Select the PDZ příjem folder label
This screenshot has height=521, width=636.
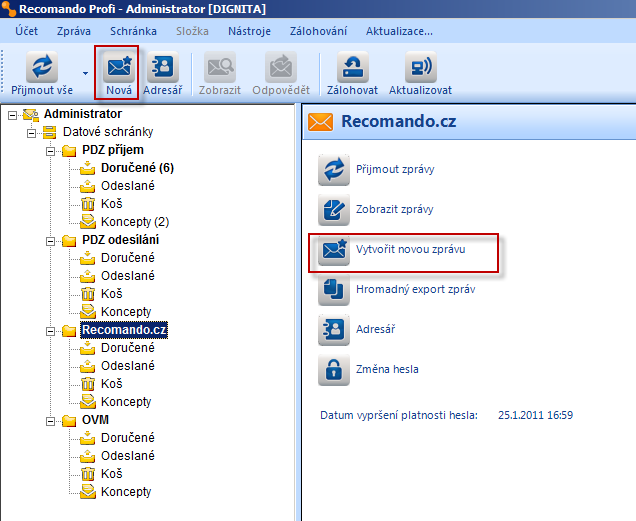(x=113, y=150)
